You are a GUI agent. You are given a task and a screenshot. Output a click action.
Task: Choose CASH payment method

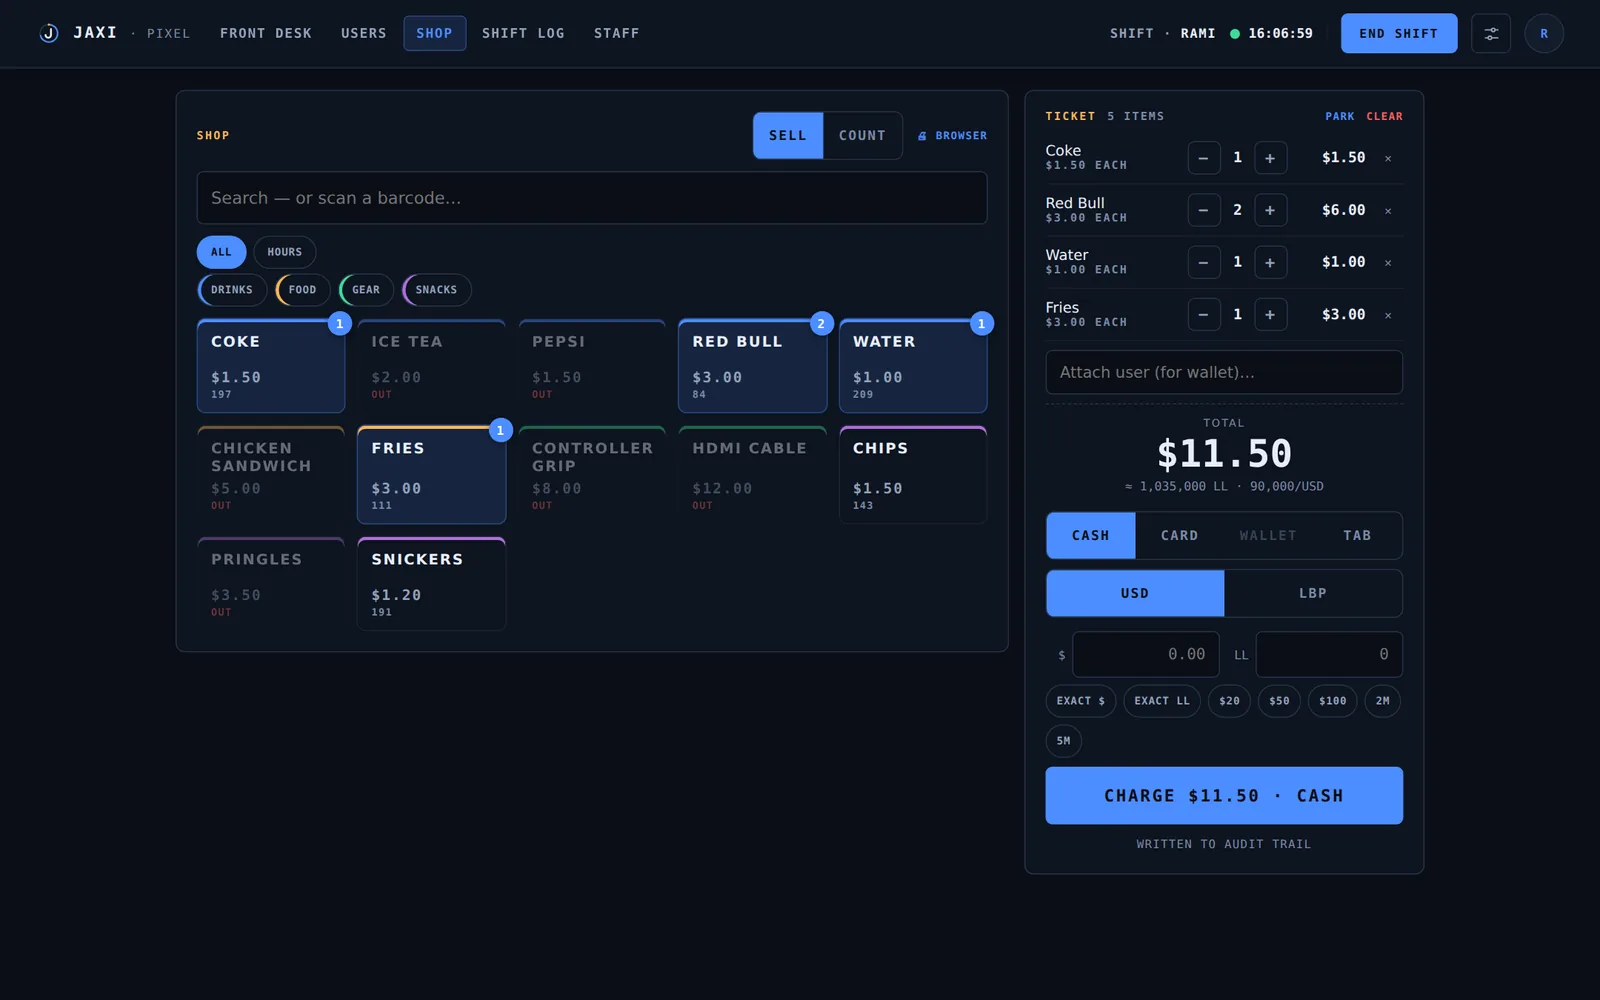1091,535
